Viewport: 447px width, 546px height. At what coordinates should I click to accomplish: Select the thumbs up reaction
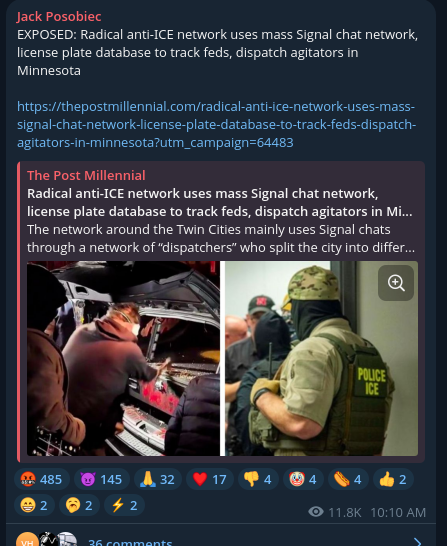(393, 479)
